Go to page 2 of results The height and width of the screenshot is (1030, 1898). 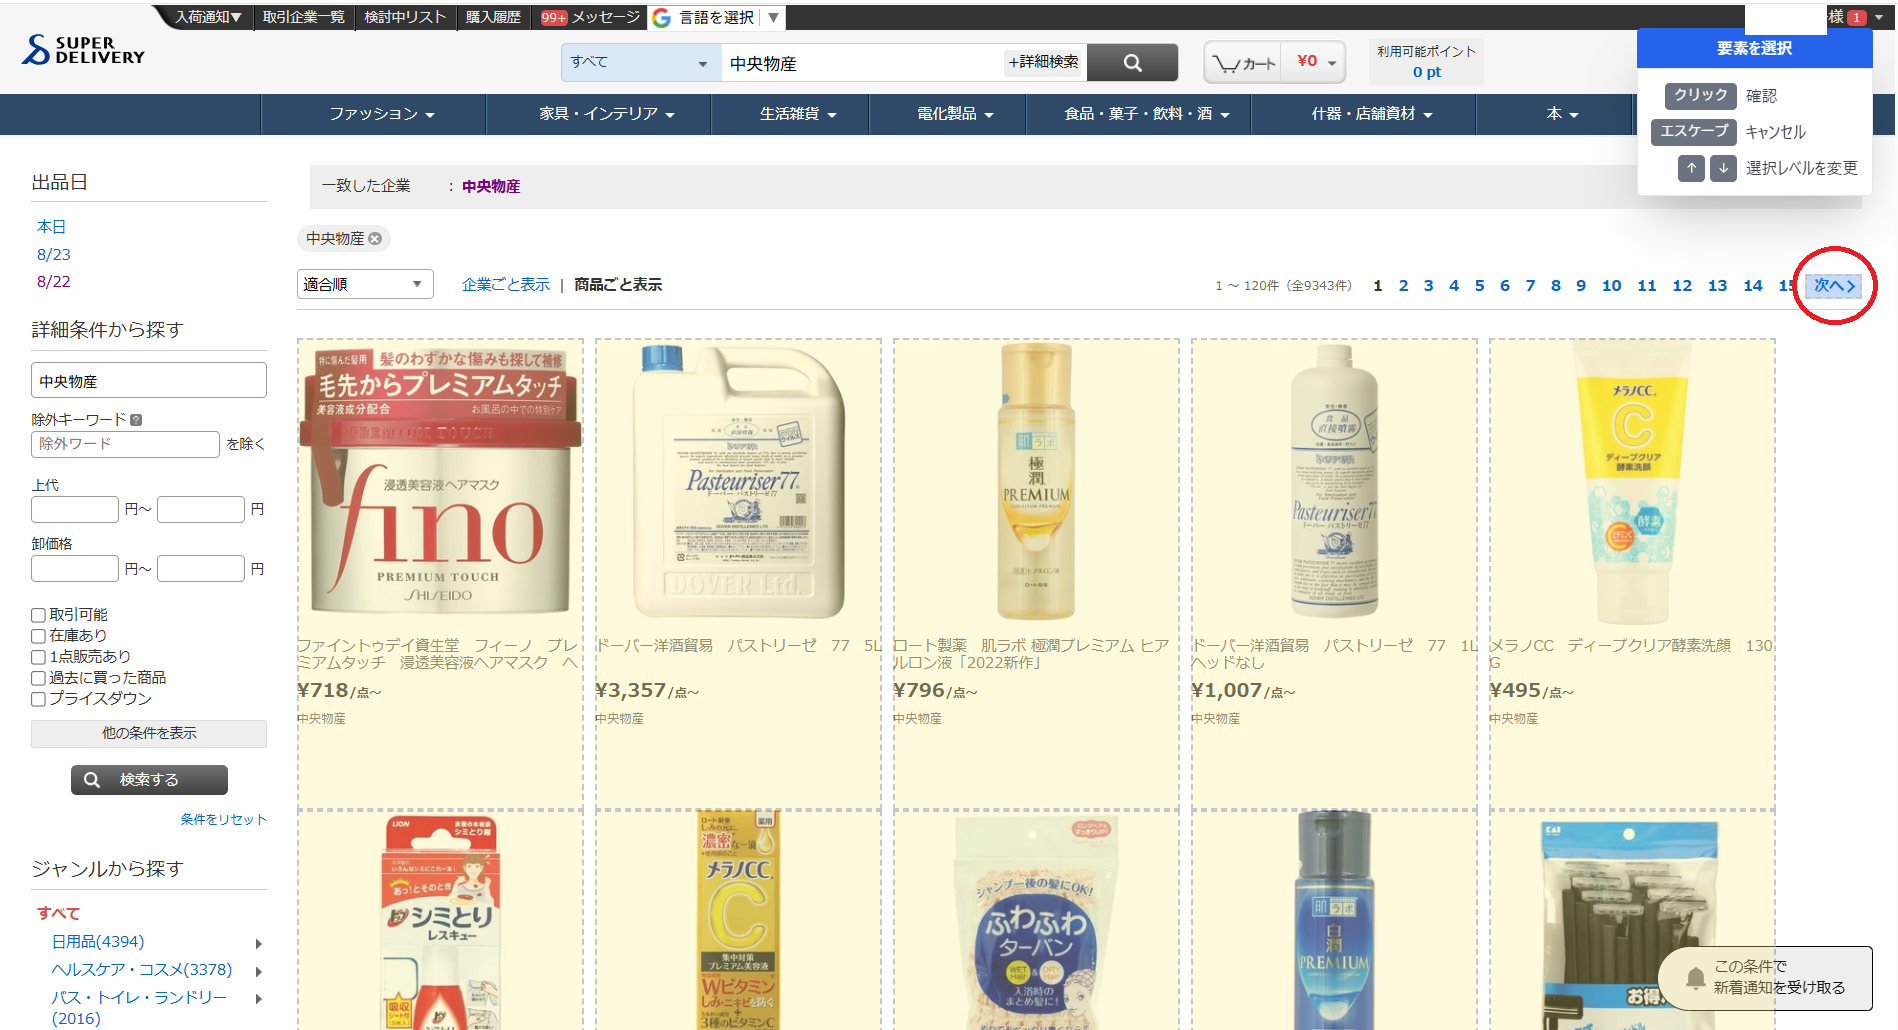click(1403, 286)
